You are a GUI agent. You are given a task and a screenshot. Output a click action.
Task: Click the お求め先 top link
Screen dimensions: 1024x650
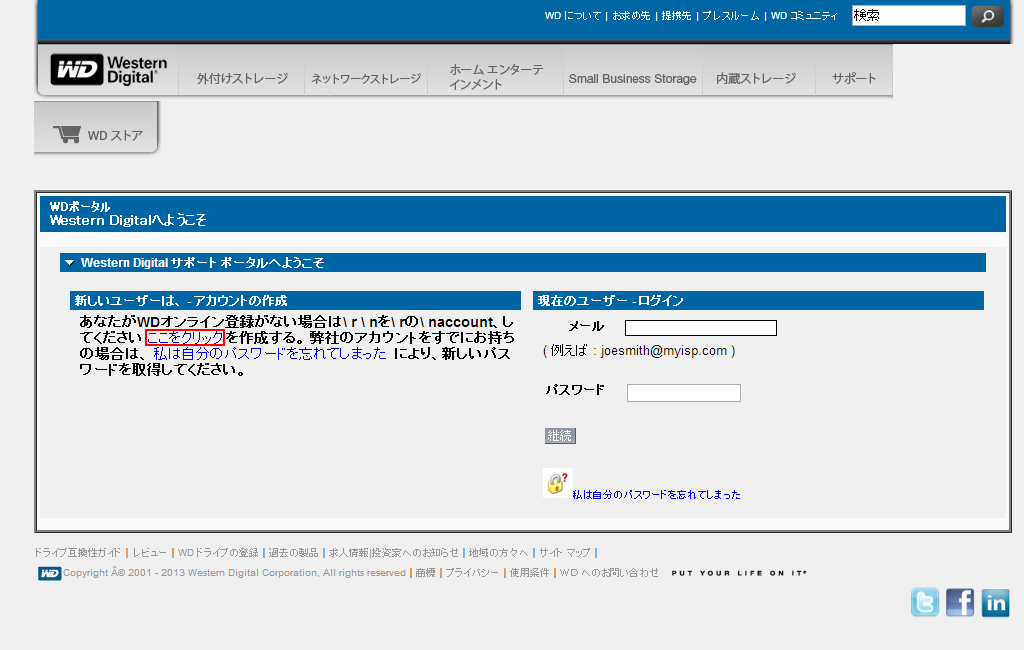click(x=632, y=16)
